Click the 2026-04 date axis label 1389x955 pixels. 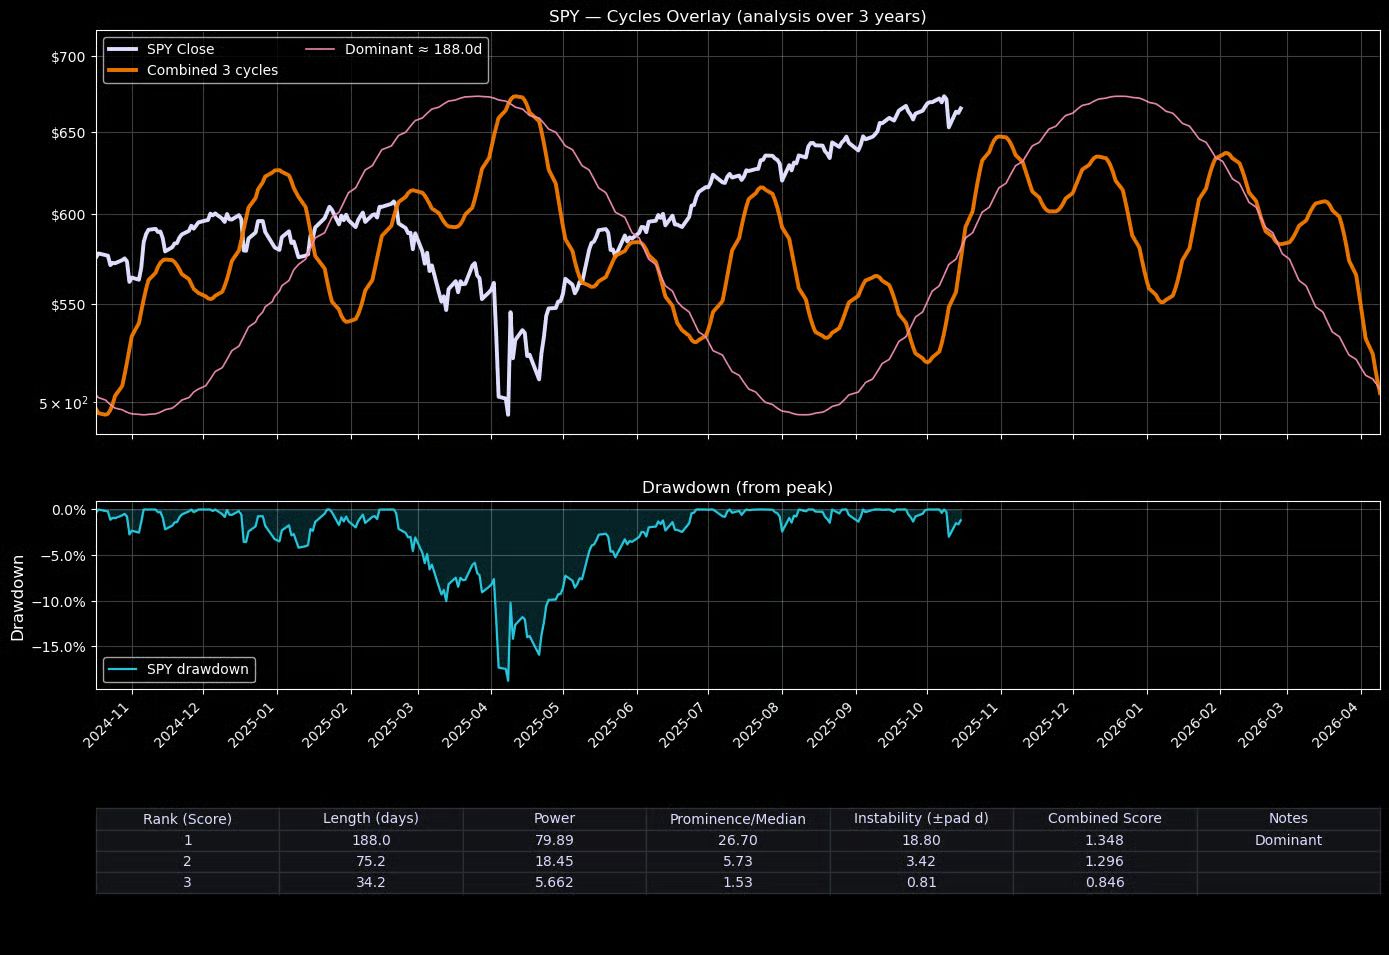[1335, 724]
